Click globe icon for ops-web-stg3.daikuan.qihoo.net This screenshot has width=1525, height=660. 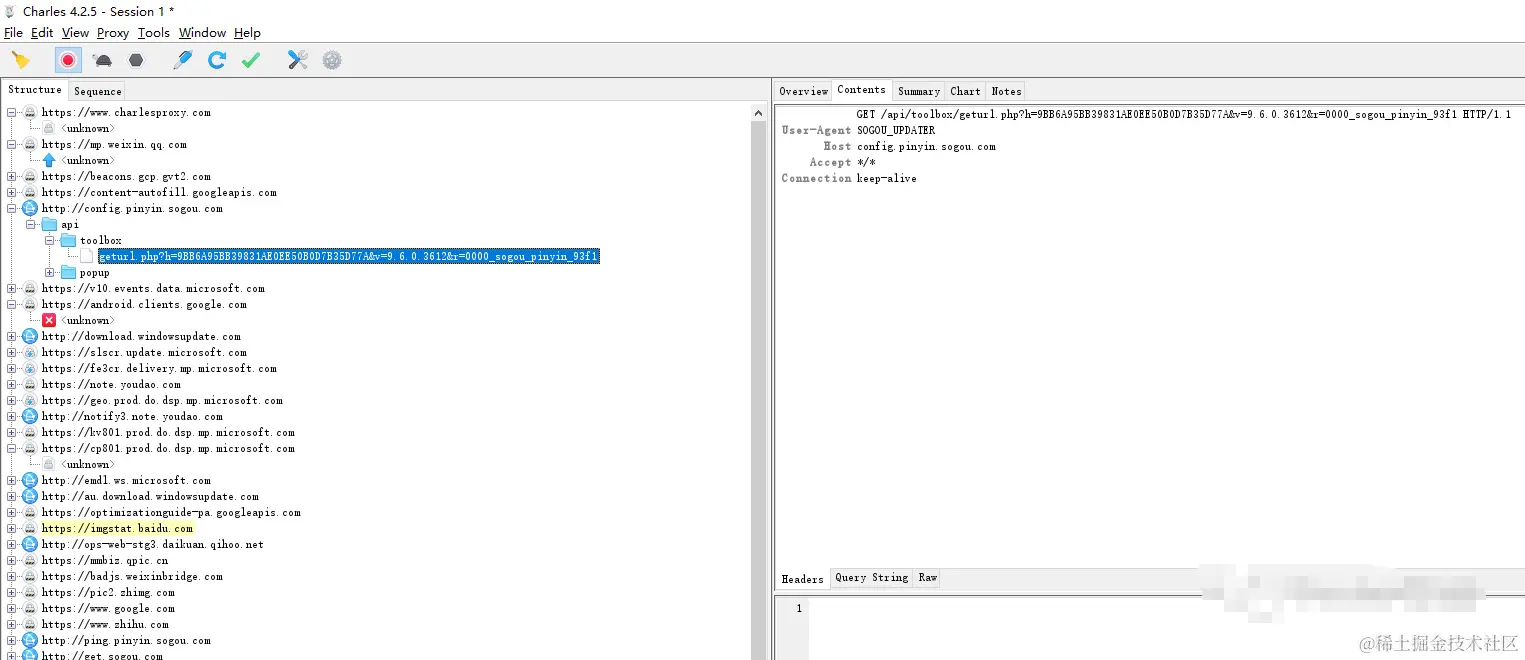[30, 545]
